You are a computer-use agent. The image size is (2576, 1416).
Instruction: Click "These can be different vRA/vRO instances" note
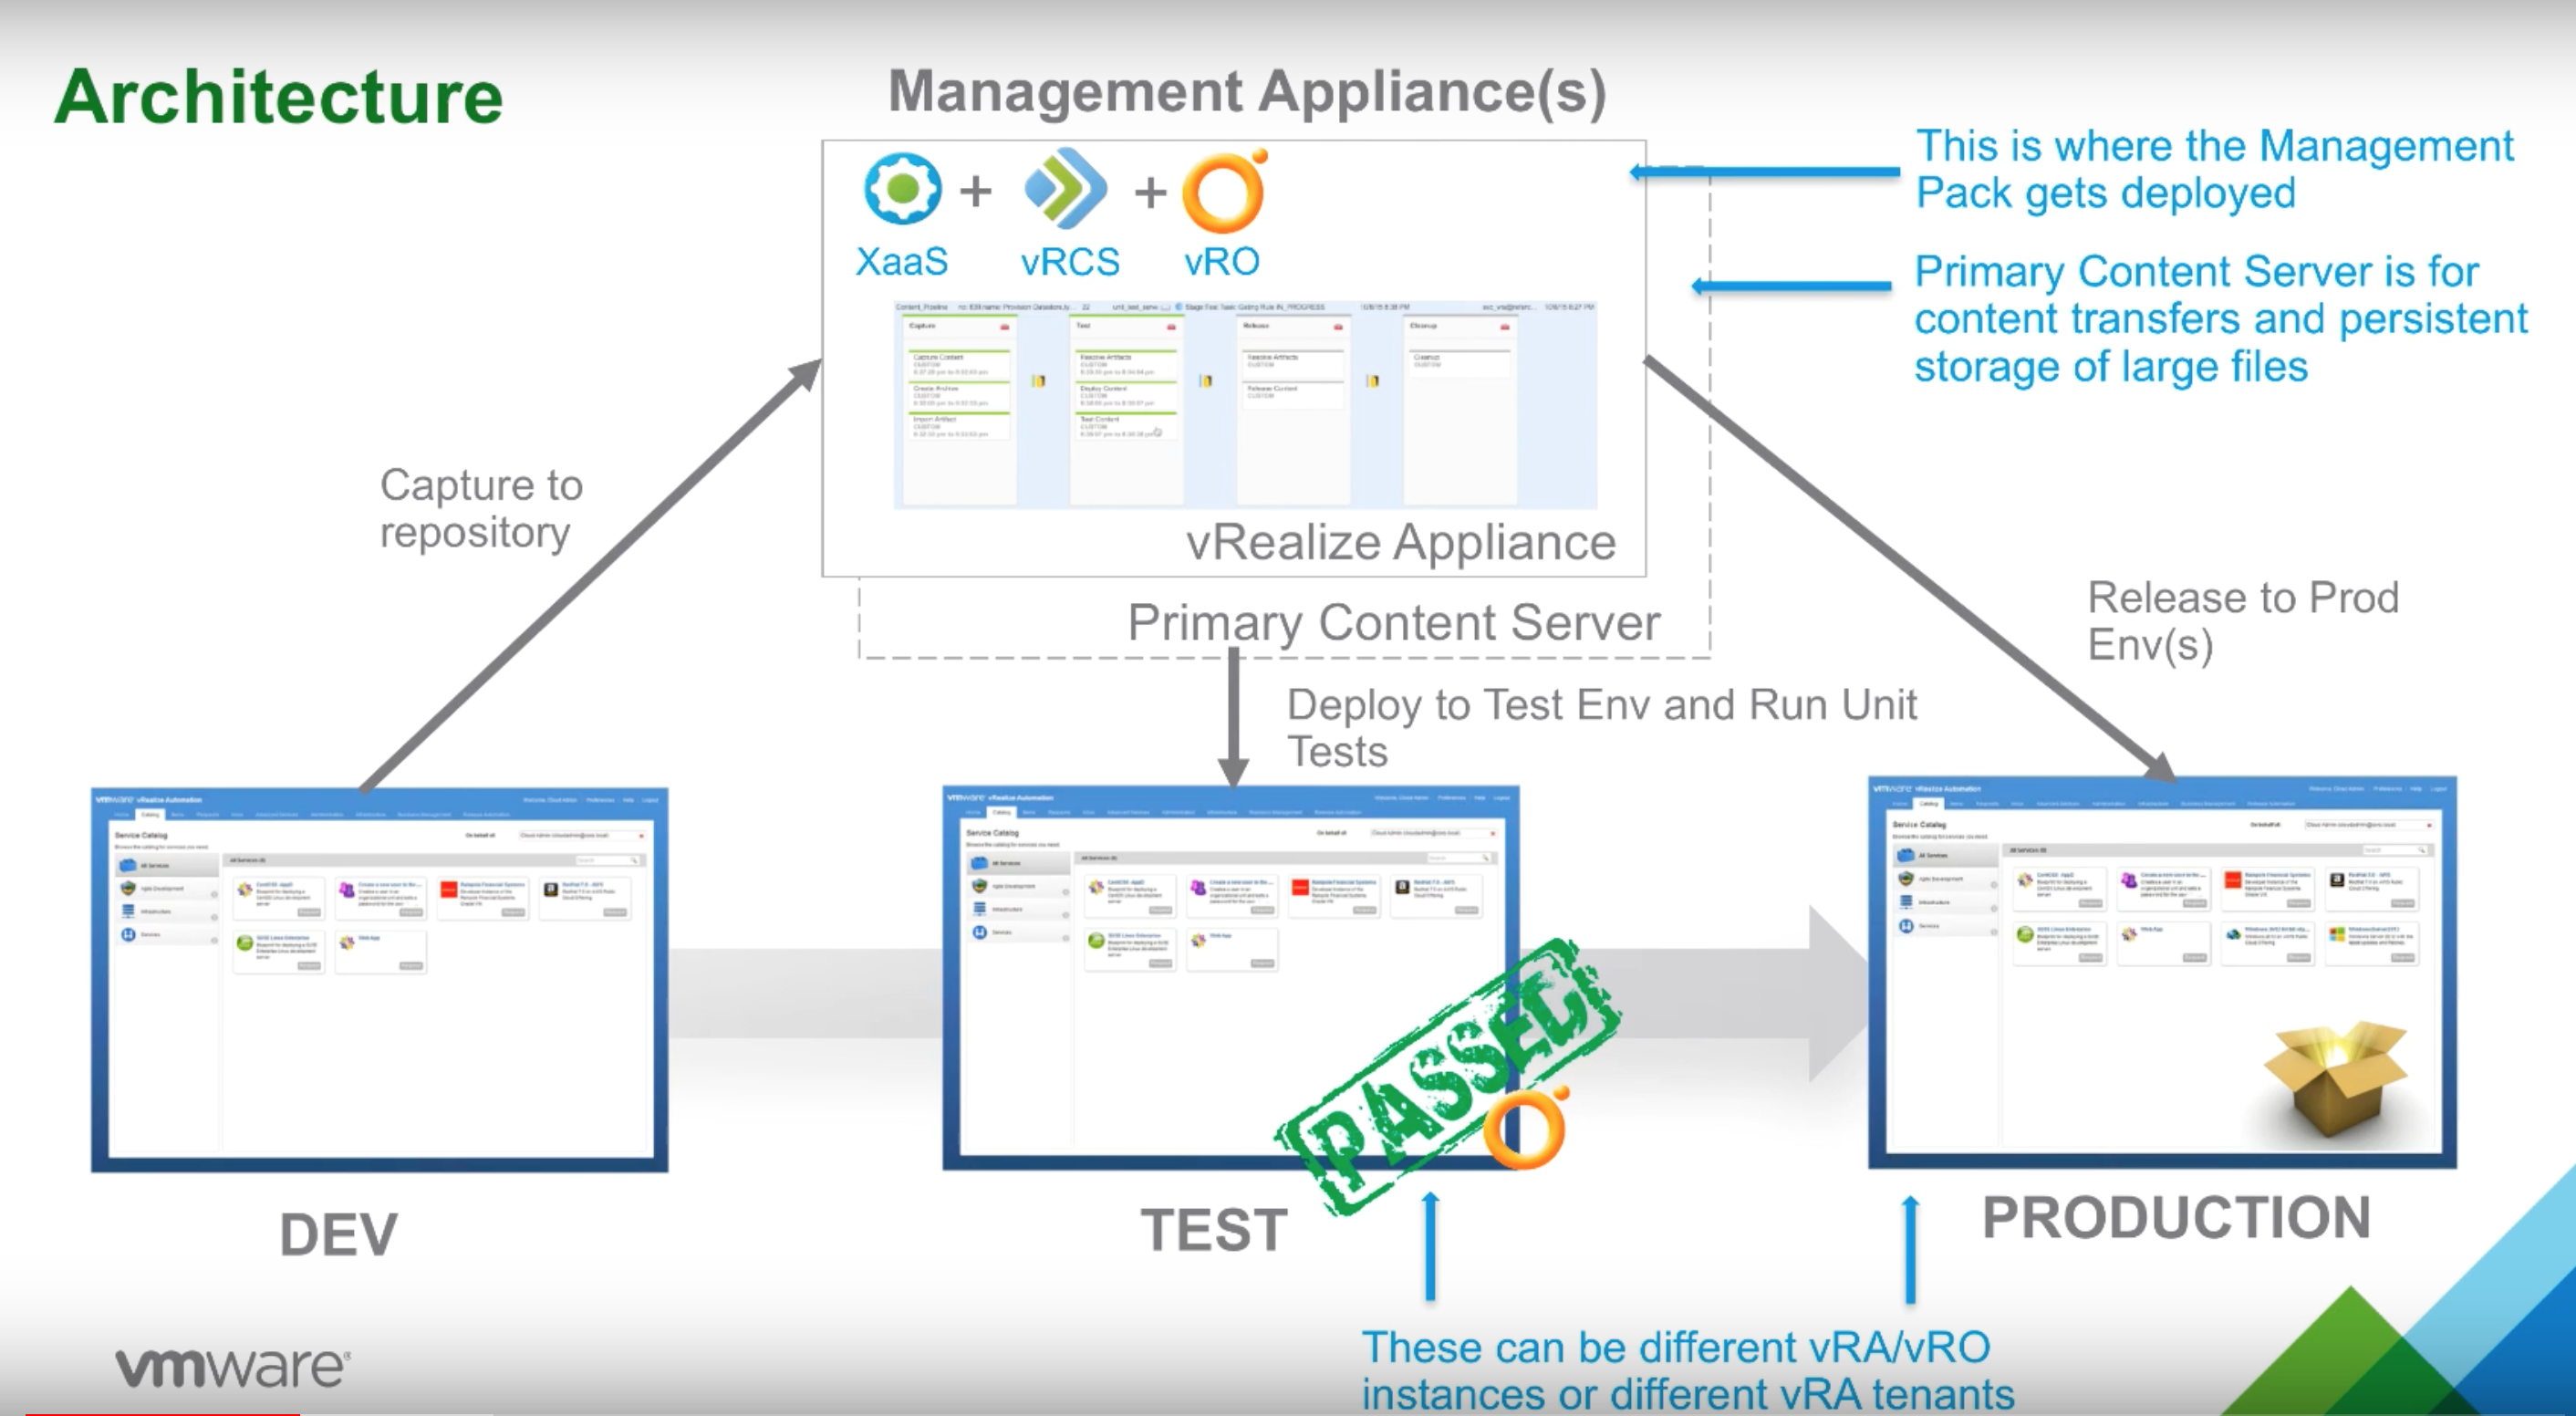(x=1688, y=1370)
